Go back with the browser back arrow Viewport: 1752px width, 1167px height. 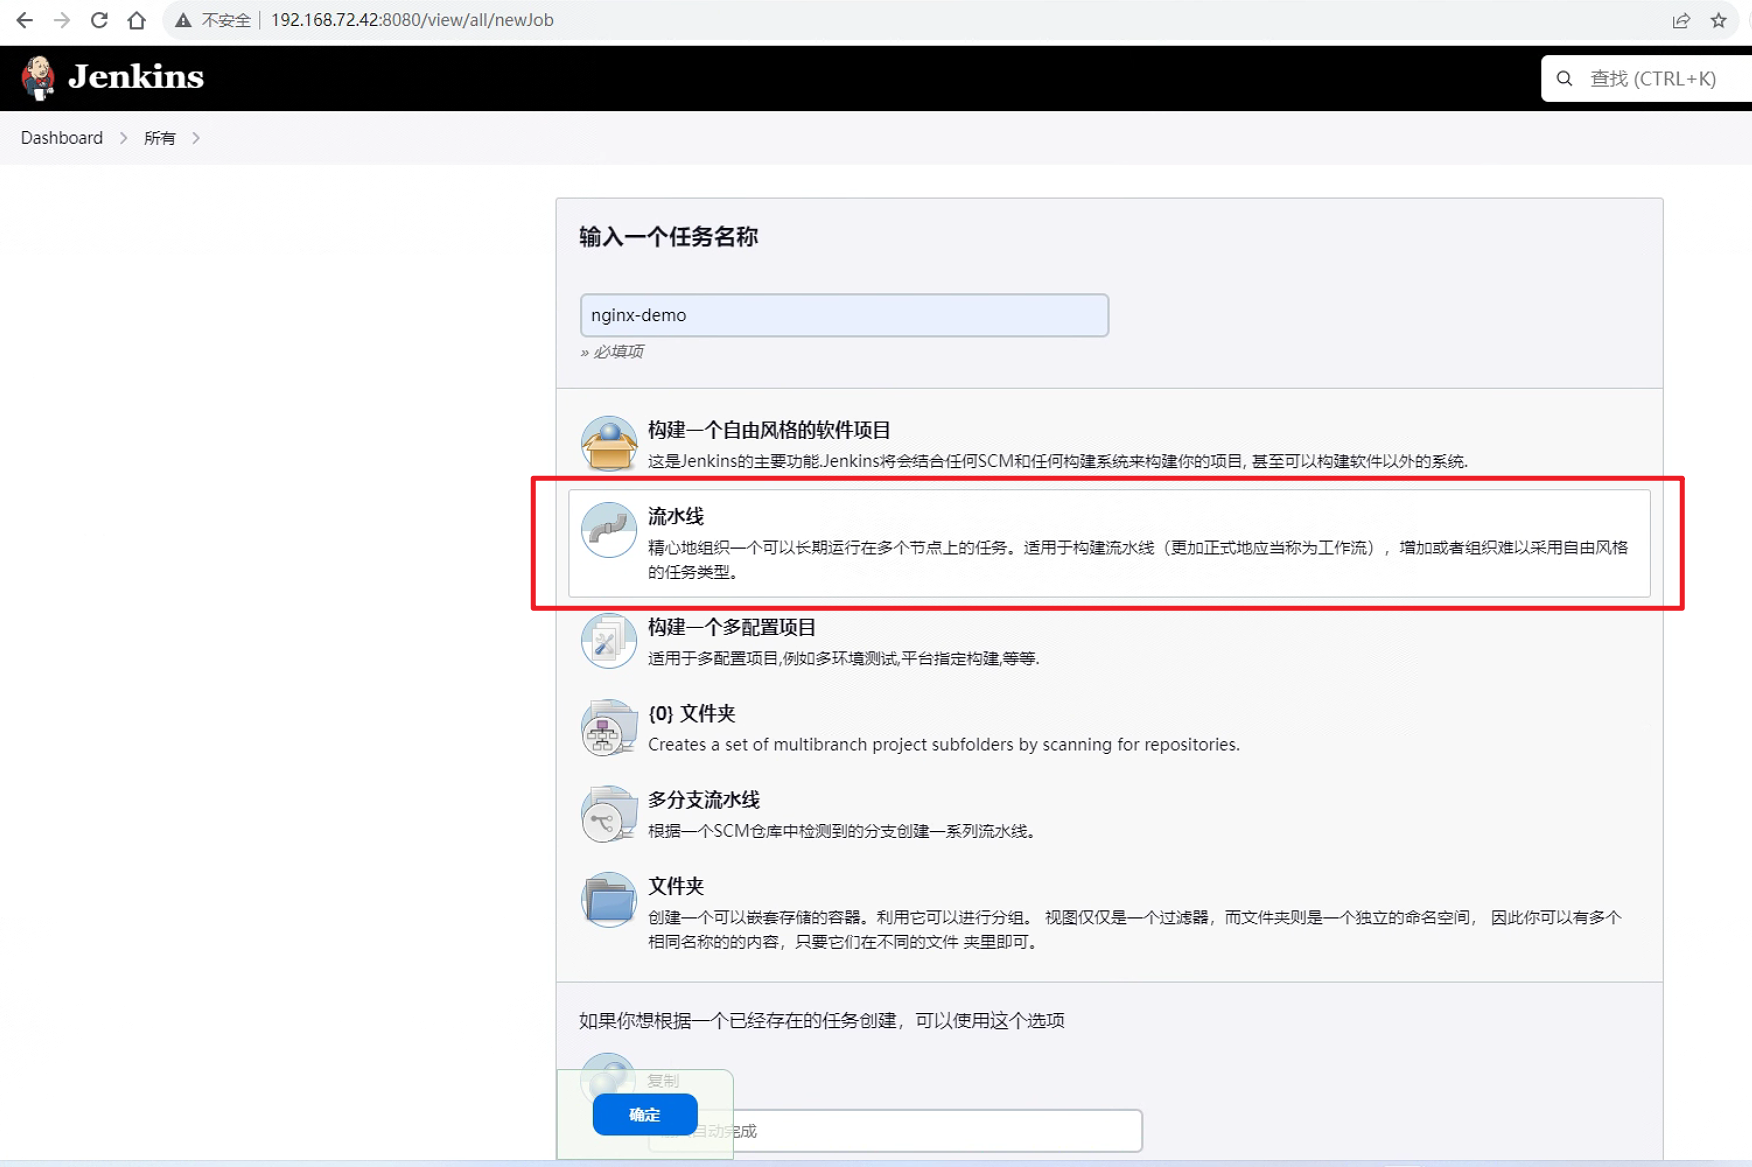click(x=24, y=20)
